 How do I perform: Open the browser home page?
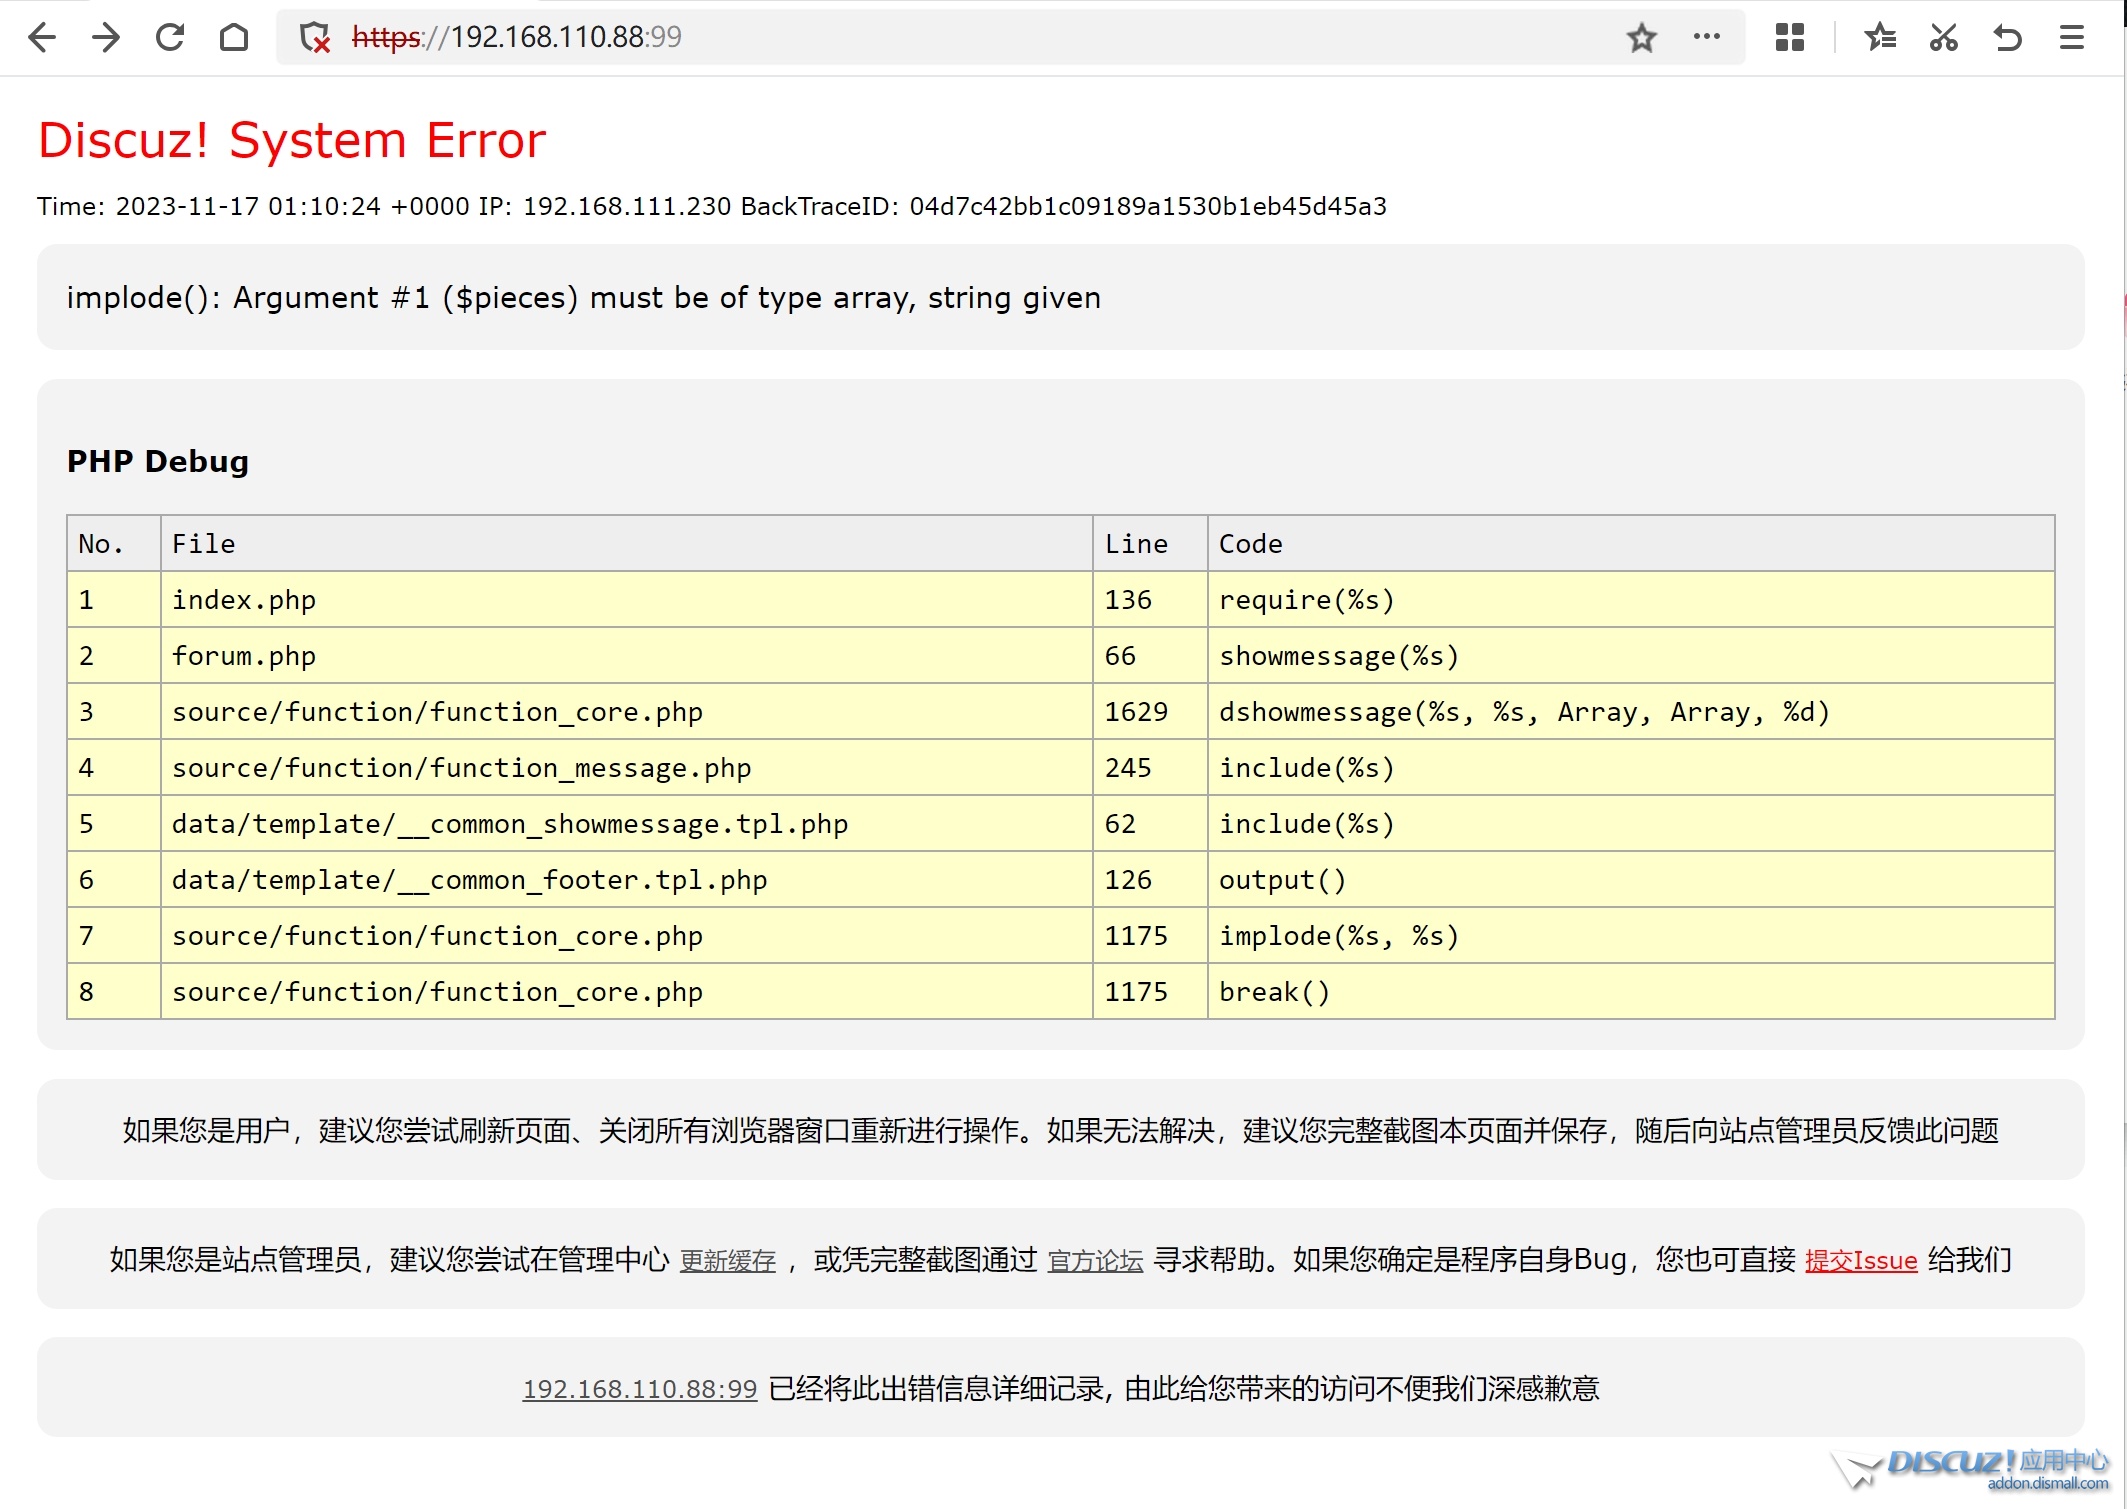pyautogui.click(x=234, y=38)
